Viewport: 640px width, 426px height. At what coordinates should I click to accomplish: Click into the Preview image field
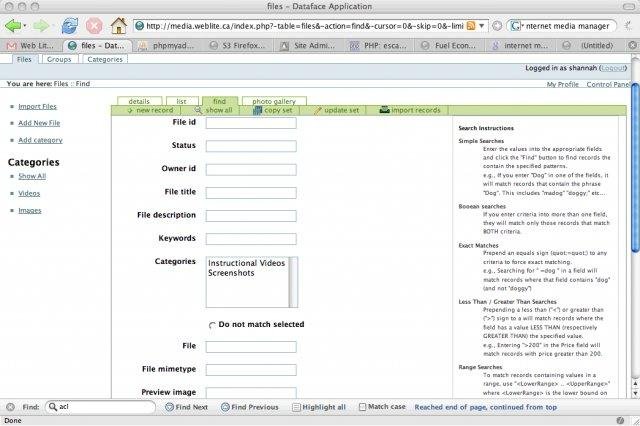click(x=251, y=393)
